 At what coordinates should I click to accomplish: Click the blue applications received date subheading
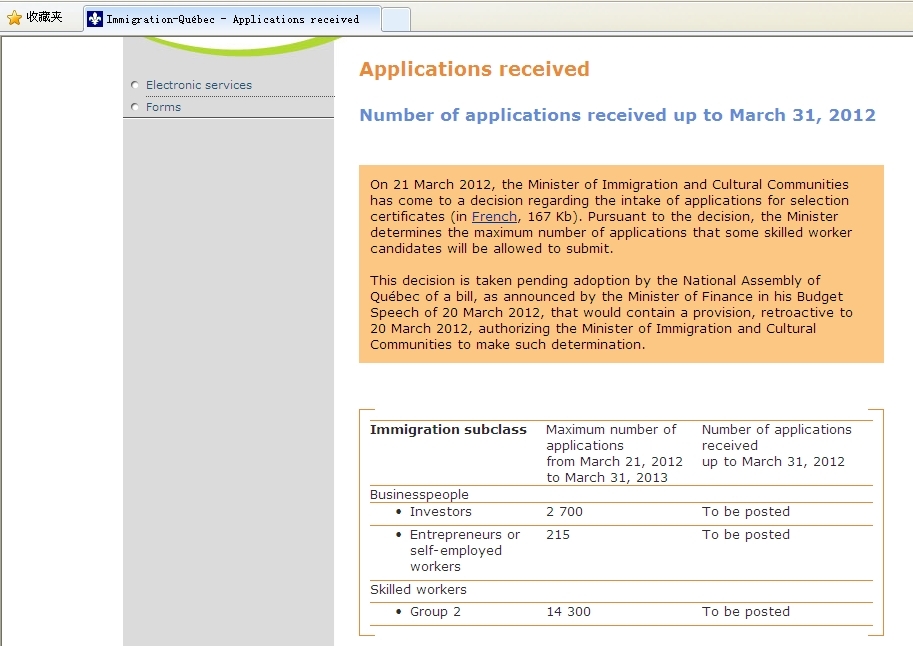[x=617, y=115]
